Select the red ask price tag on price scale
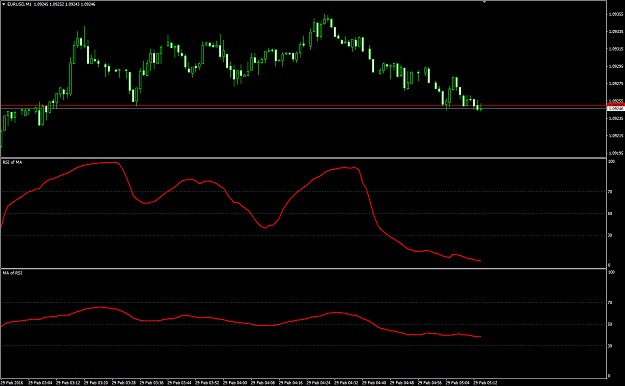625x386 pixels. click(x=616, y=105)
